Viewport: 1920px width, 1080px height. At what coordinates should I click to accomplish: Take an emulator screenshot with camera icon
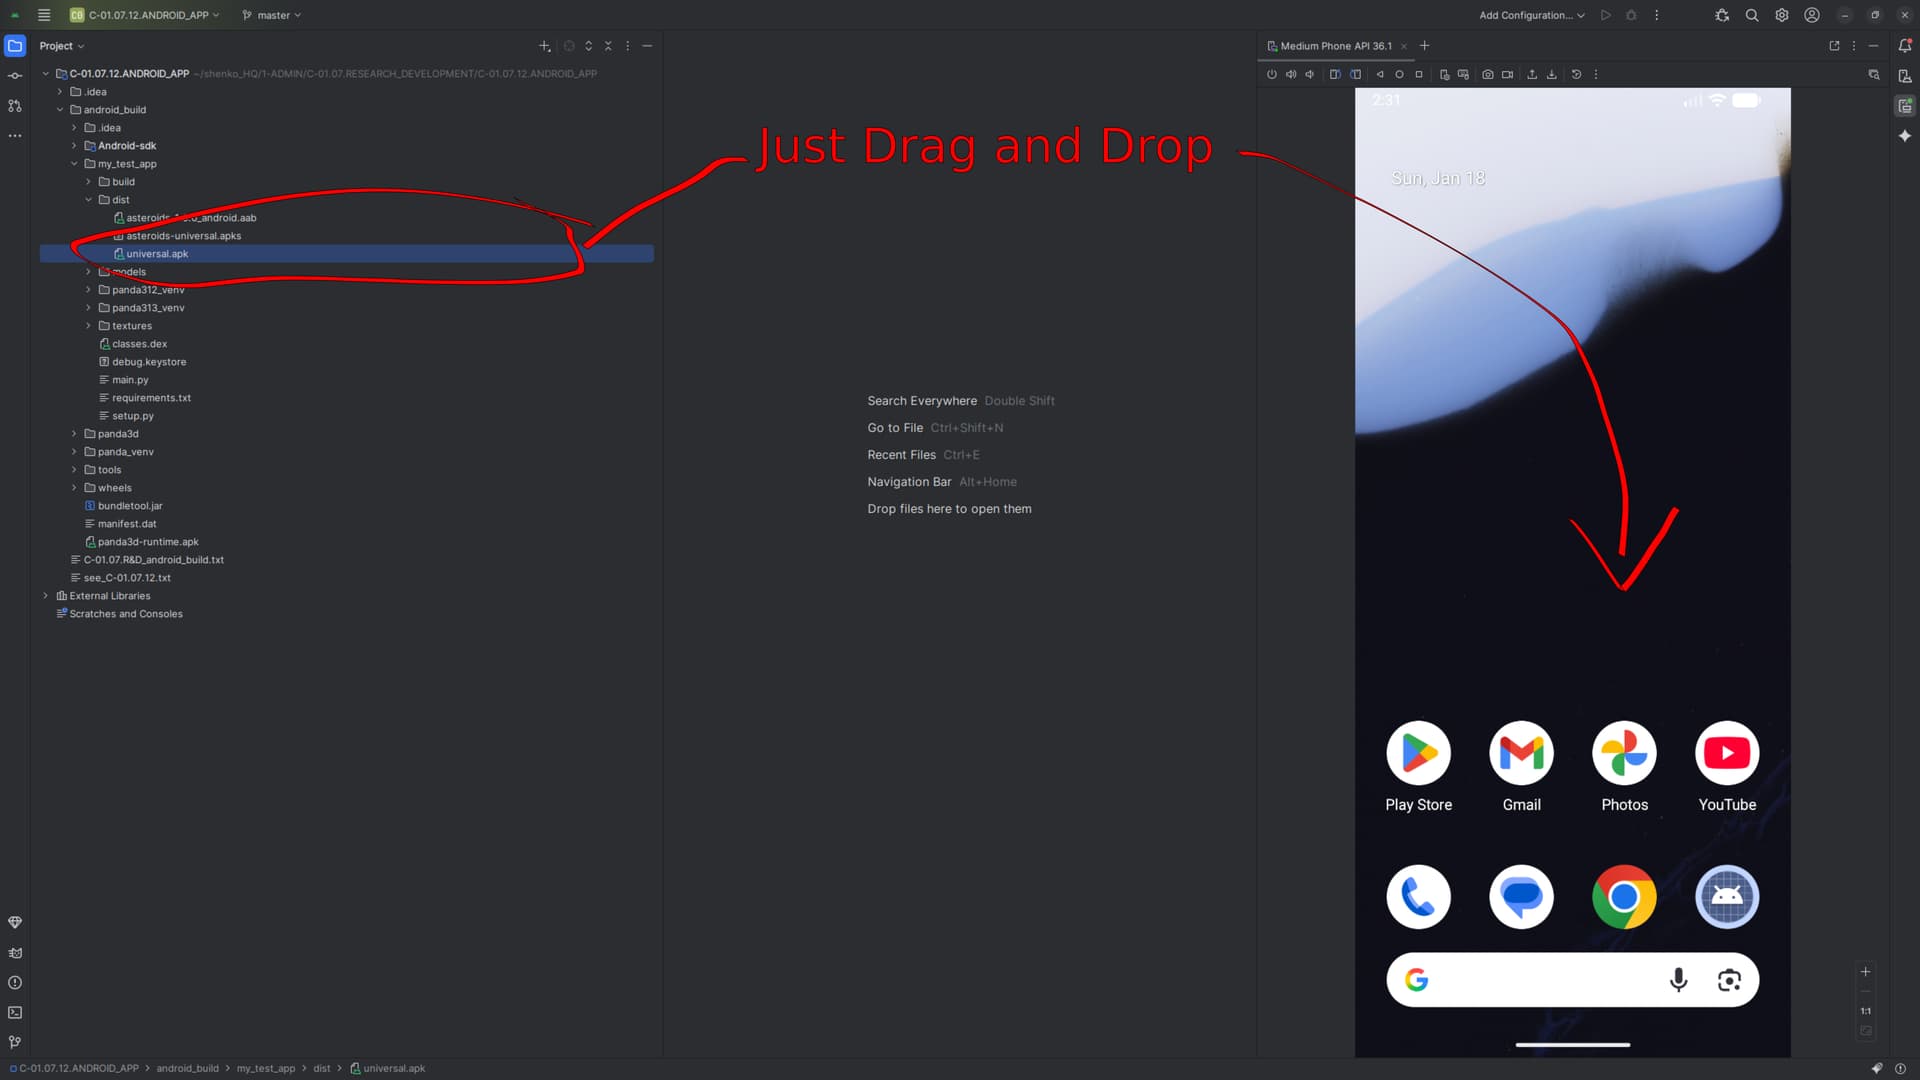pyautogui.click(x=1488, y=74)
